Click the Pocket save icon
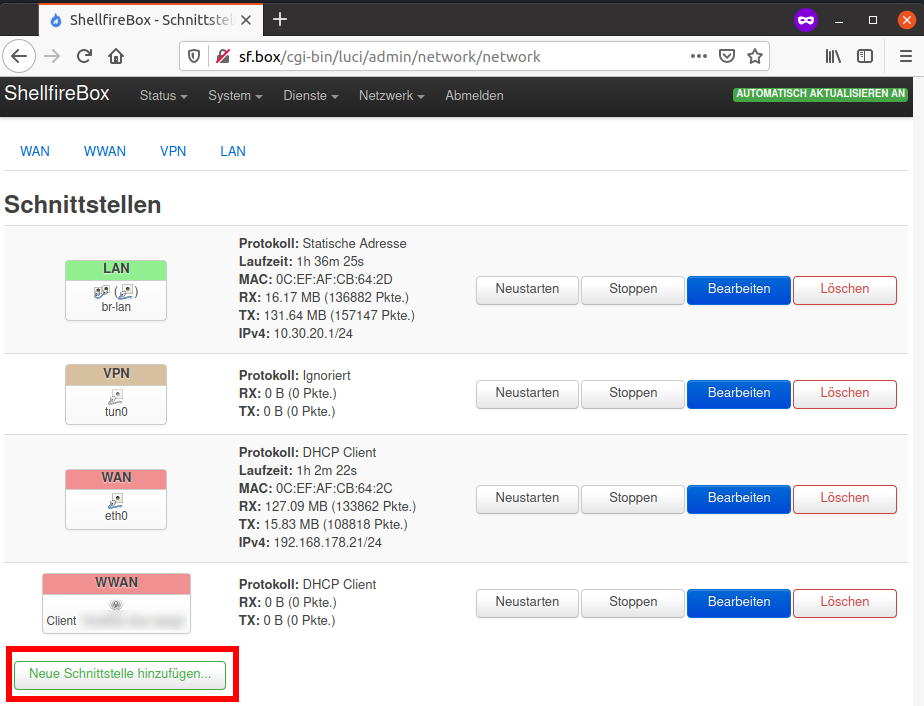 click(x=728, y=56)
